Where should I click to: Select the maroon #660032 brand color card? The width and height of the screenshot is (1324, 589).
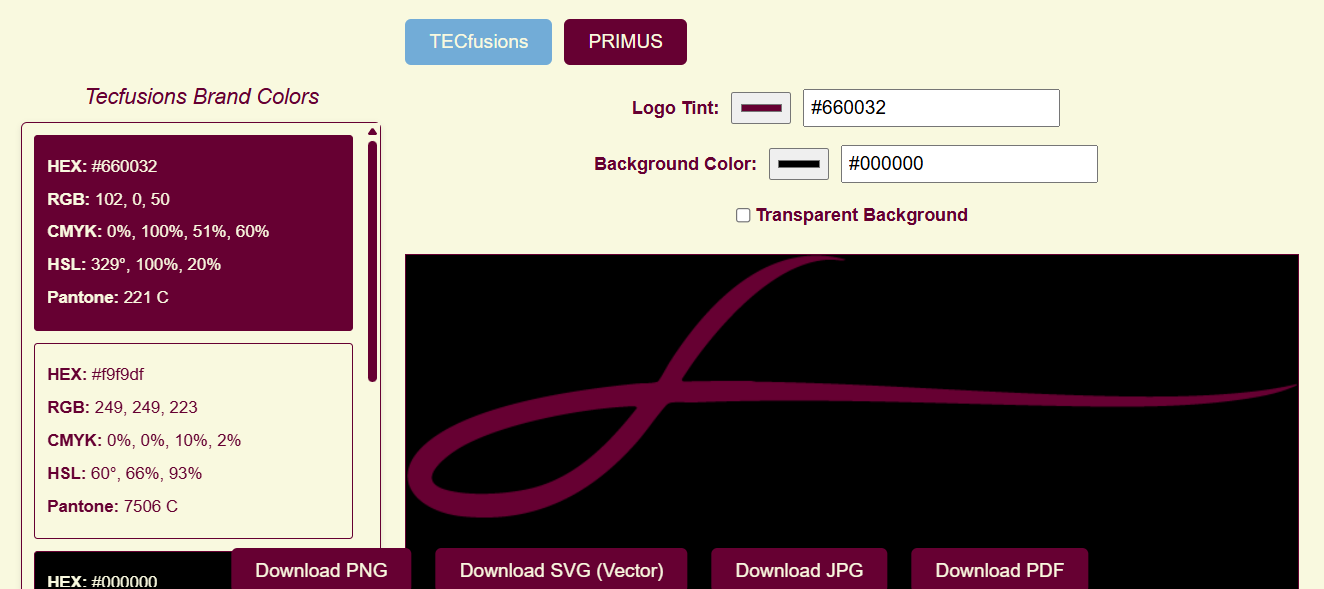click(193, 232)
